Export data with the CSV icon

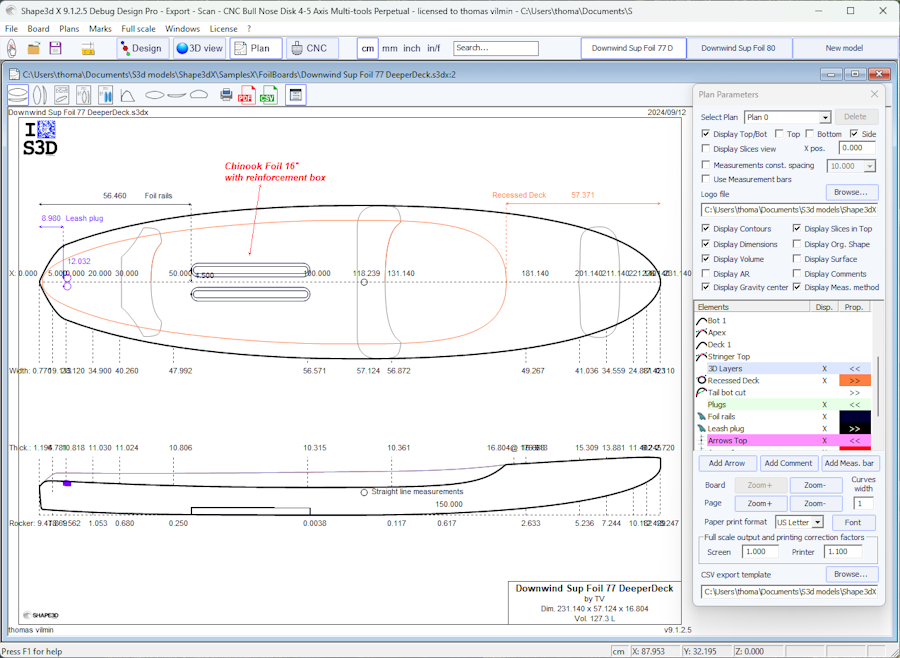[268, 95]
